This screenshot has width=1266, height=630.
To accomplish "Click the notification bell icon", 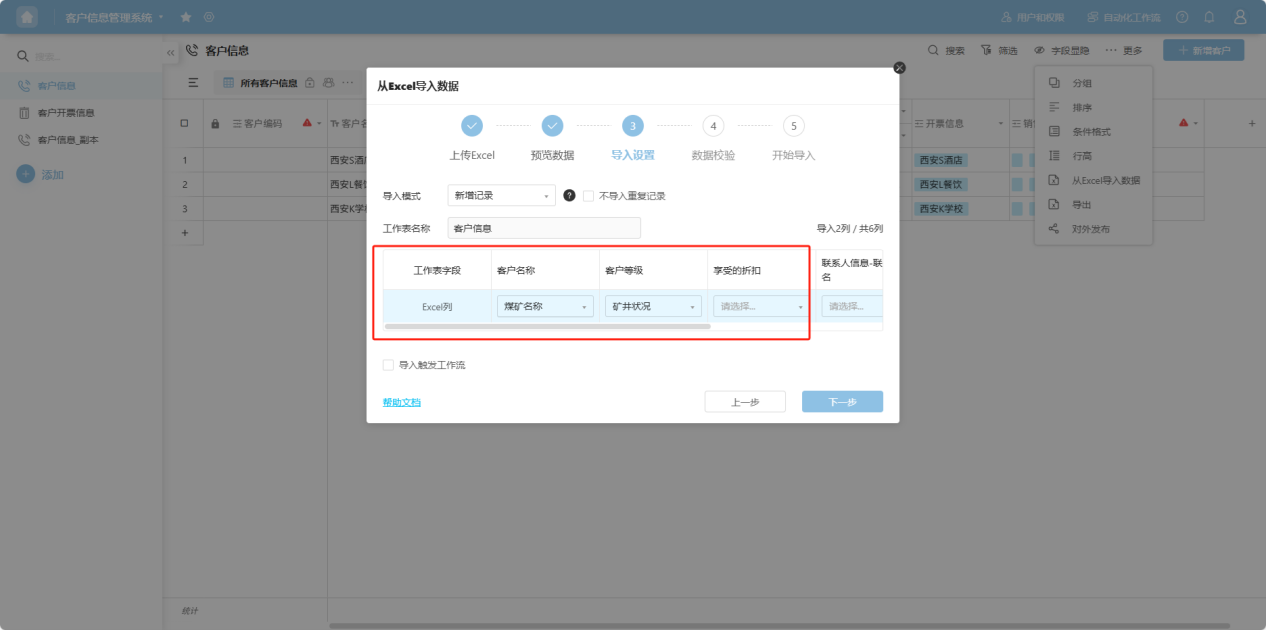I will (1209, 17).
